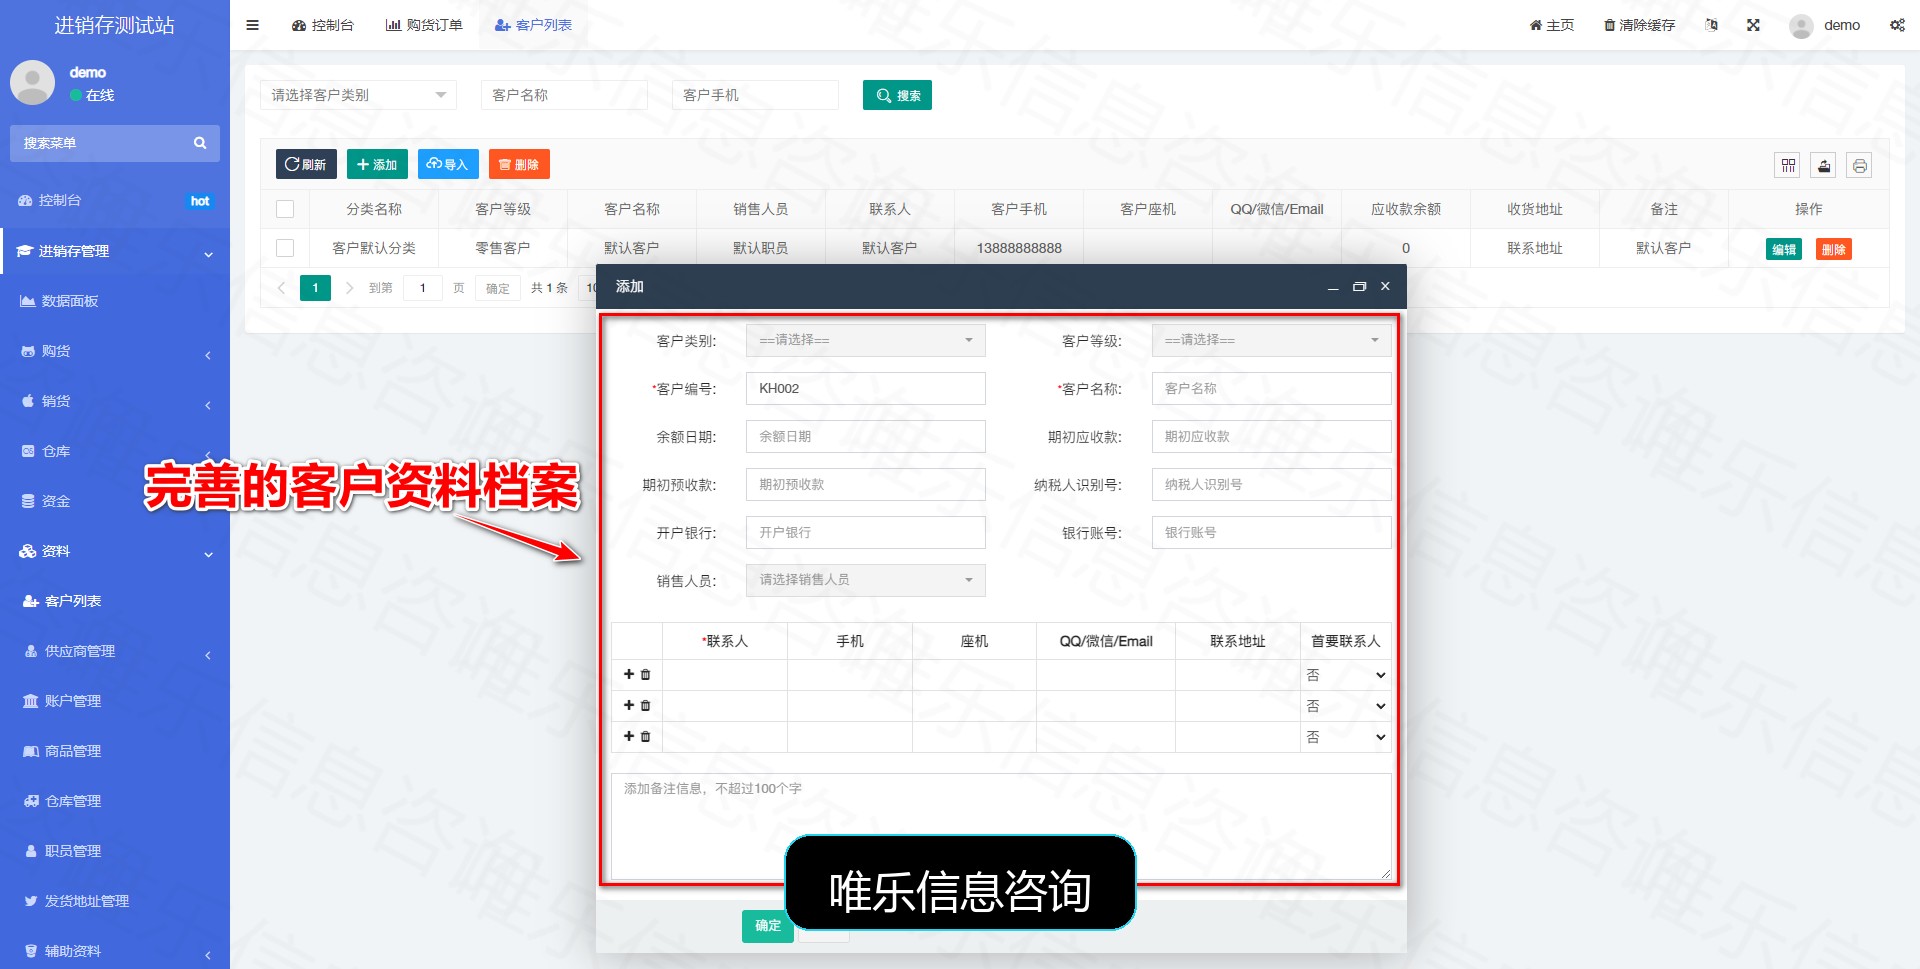Delete second contact row via trash icon
The height and width of the screenshot is (969, 1920).
pyautogui.click(x=645, y=706)
